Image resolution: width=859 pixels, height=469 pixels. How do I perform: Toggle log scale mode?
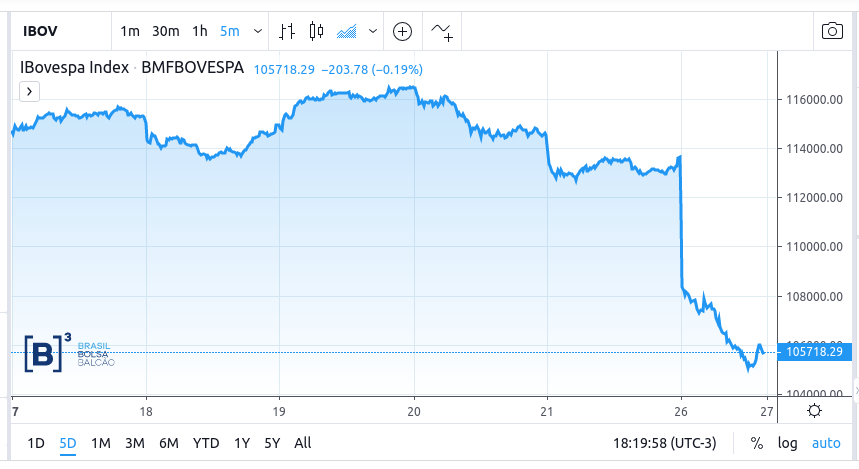(788, 443)
